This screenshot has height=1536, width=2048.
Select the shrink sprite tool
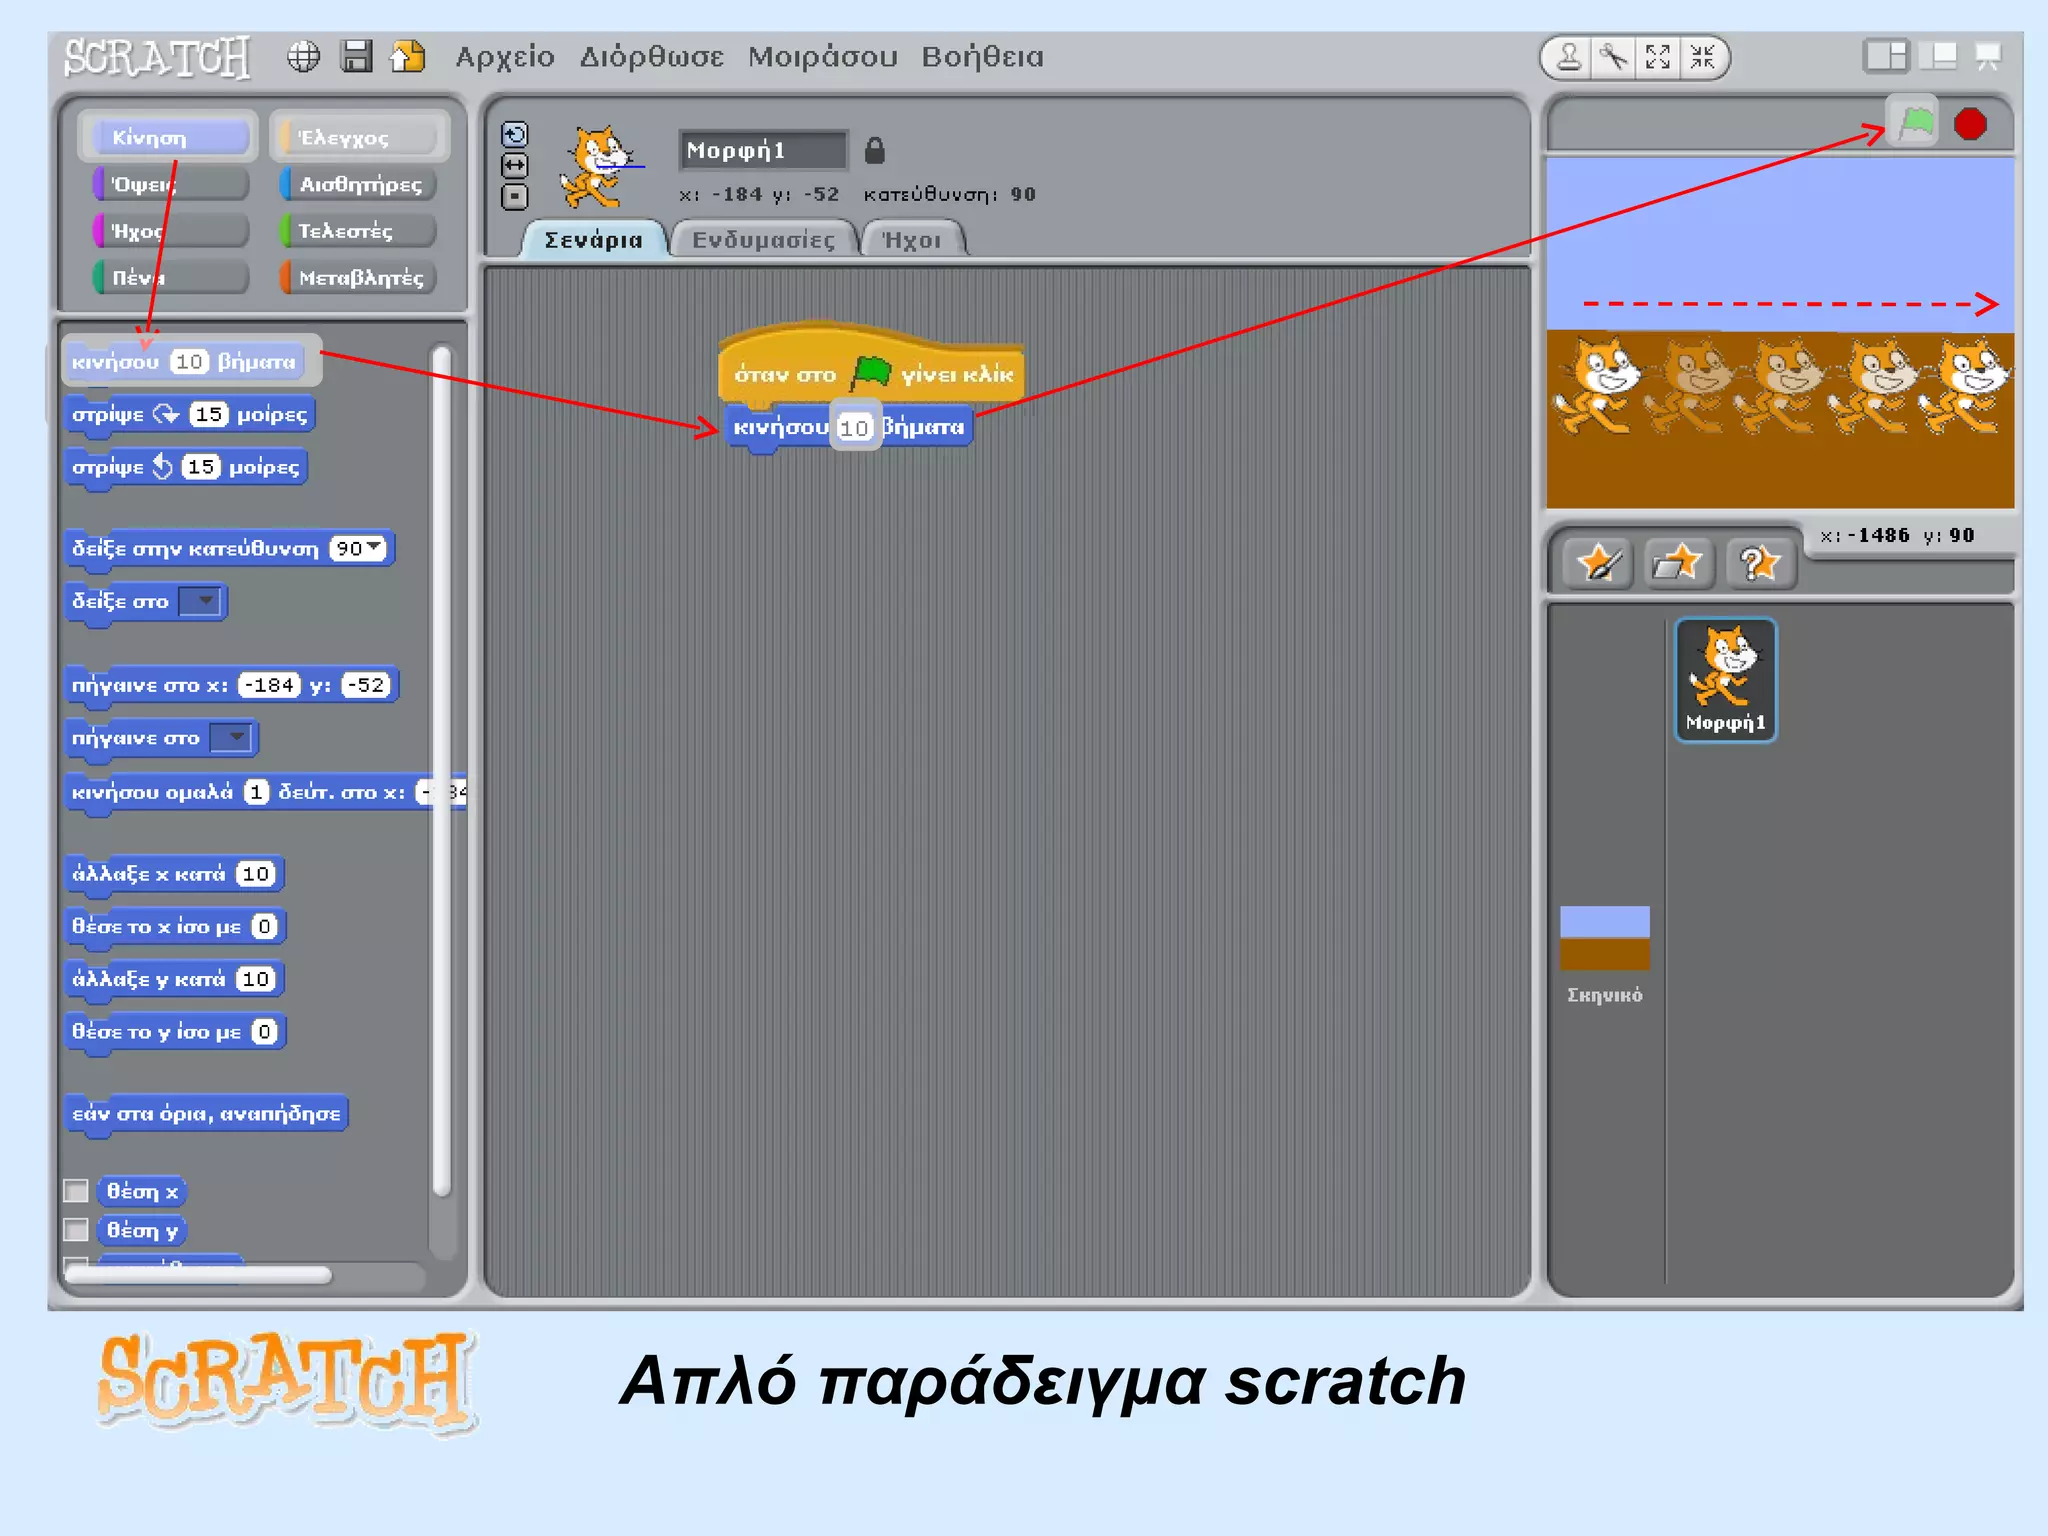click(x=1702, y=57)
